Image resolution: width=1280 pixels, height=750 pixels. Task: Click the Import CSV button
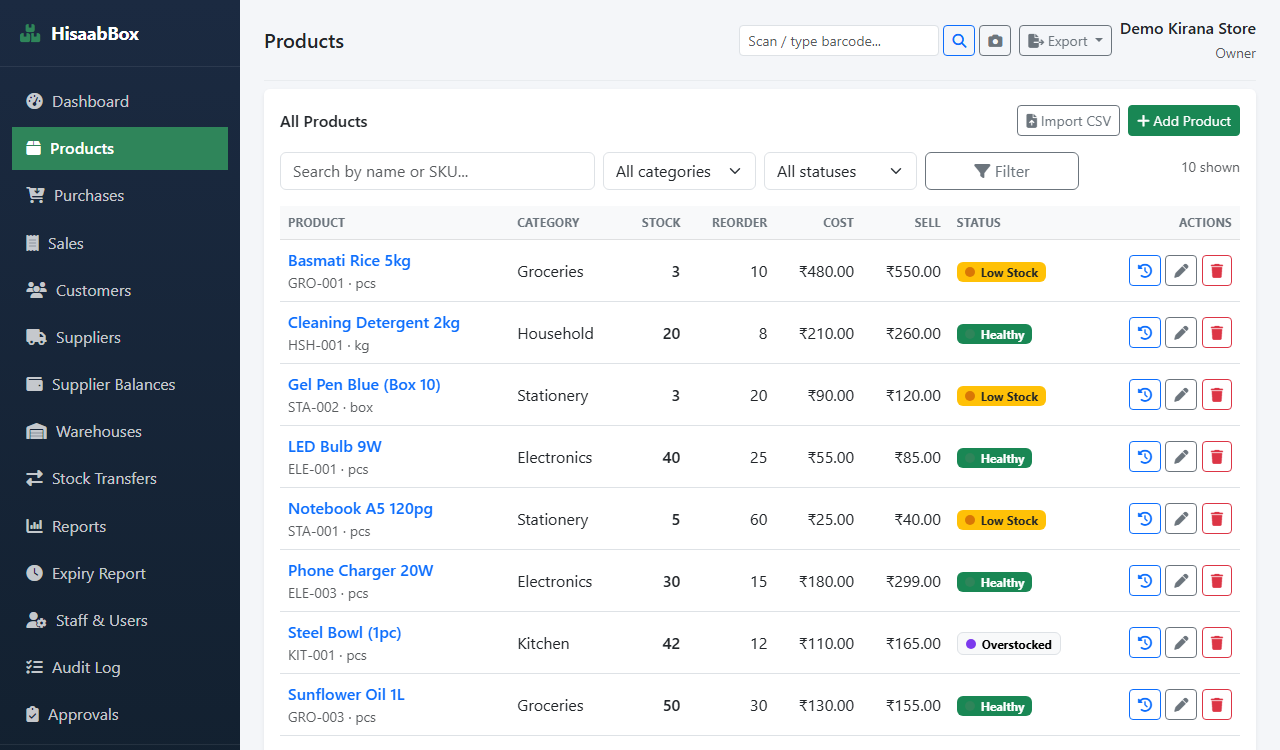(x=1068, y=121)
